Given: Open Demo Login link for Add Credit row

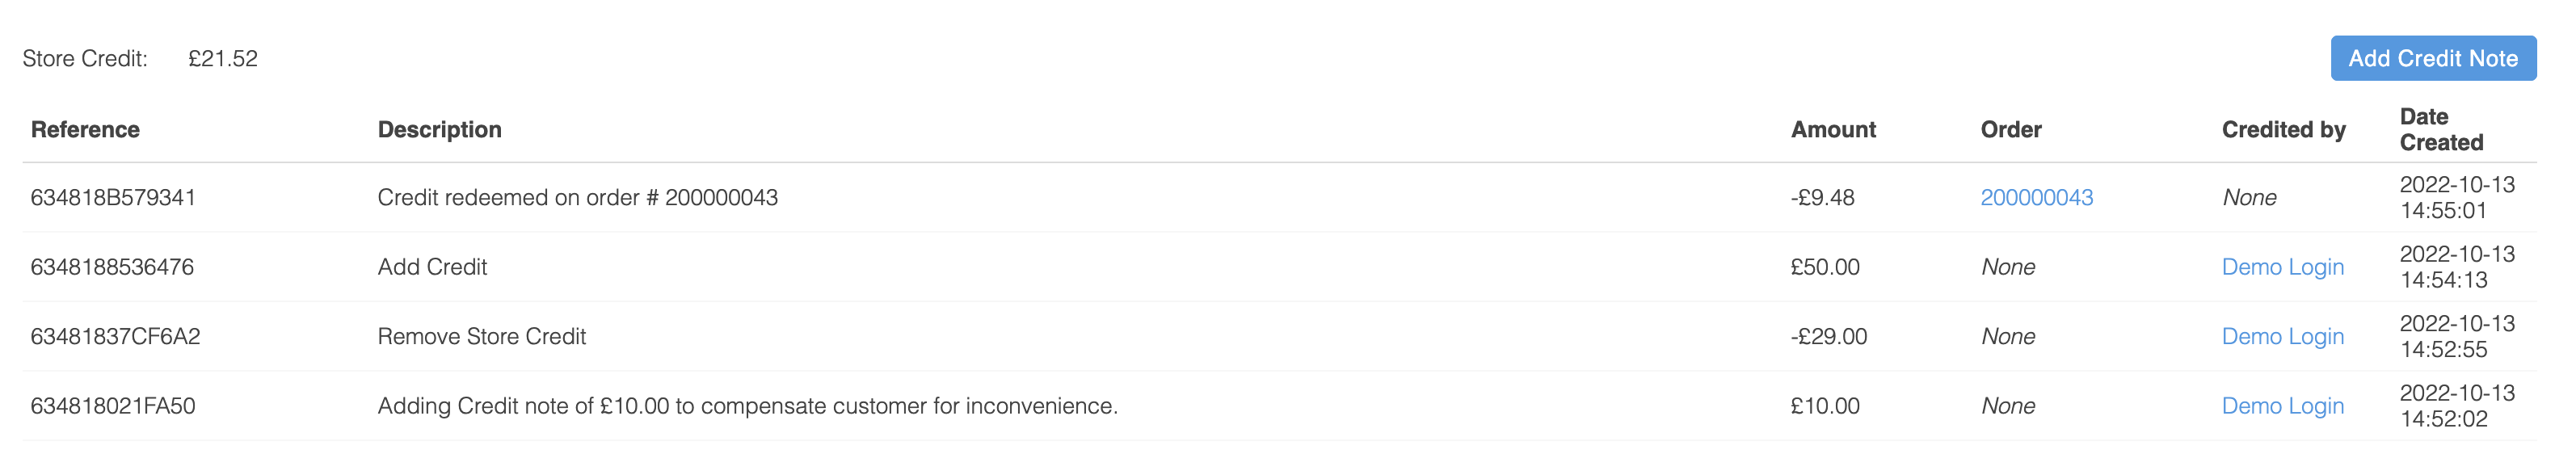Looking at the screenshot, I should 2282,267.
